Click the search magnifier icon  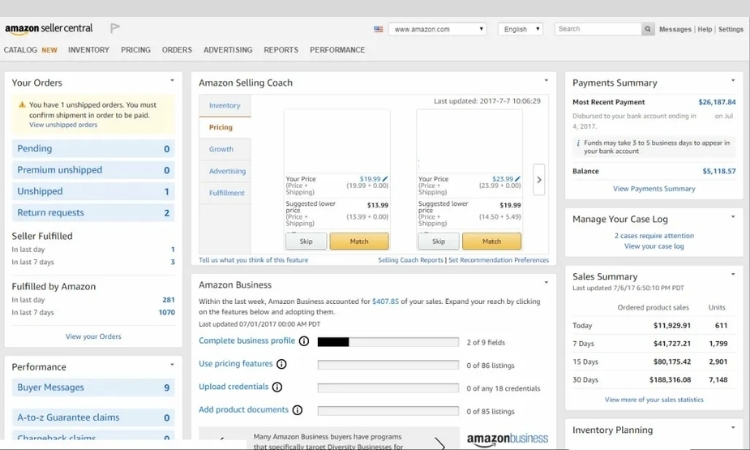click(648, 29)
